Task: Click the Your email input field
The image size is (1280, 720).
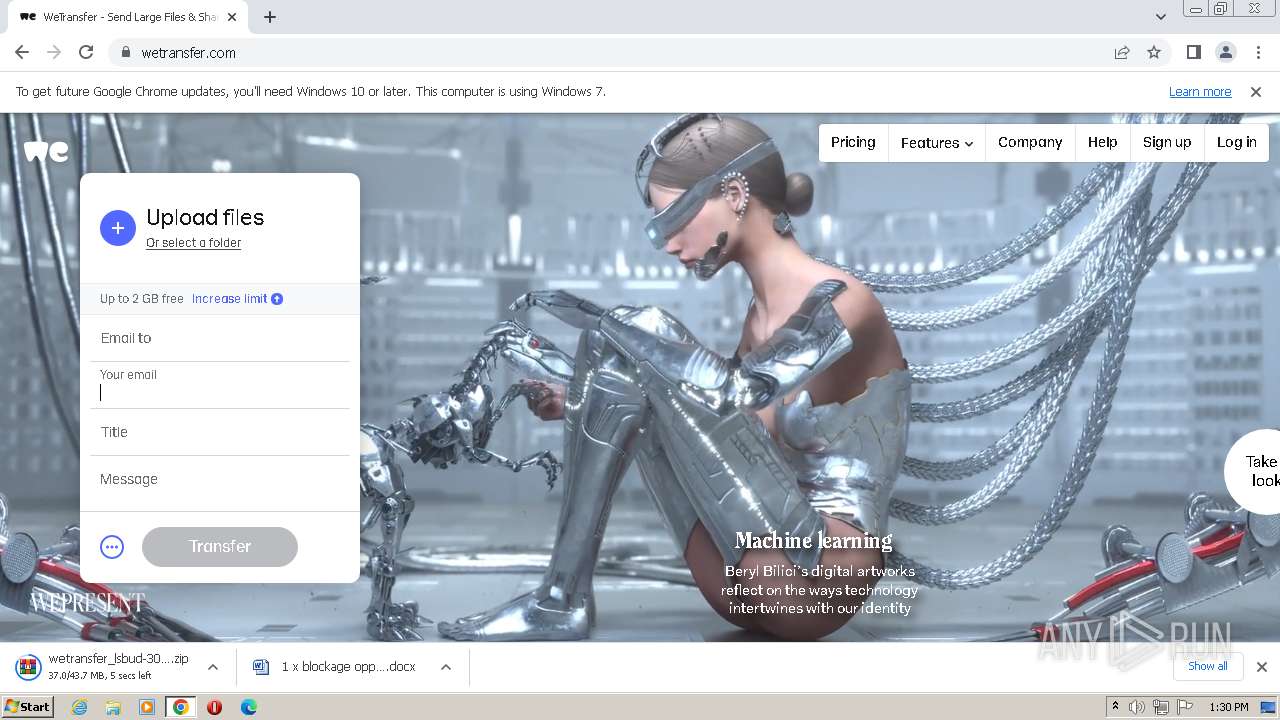Action: pyautogui.click(x=220, y=385)
